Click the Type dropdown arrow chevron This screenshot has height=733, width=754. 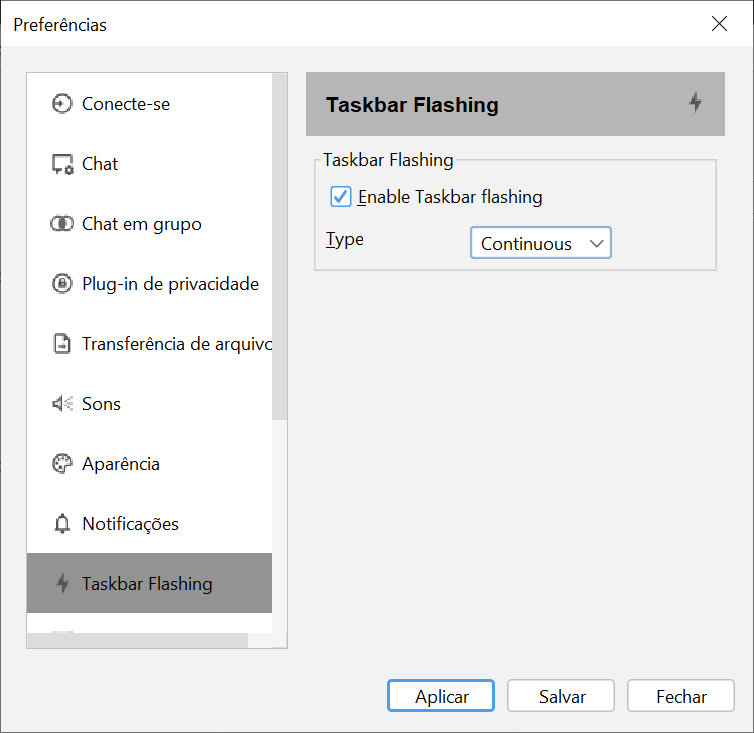pyautogui.click(x=596, y=243)
